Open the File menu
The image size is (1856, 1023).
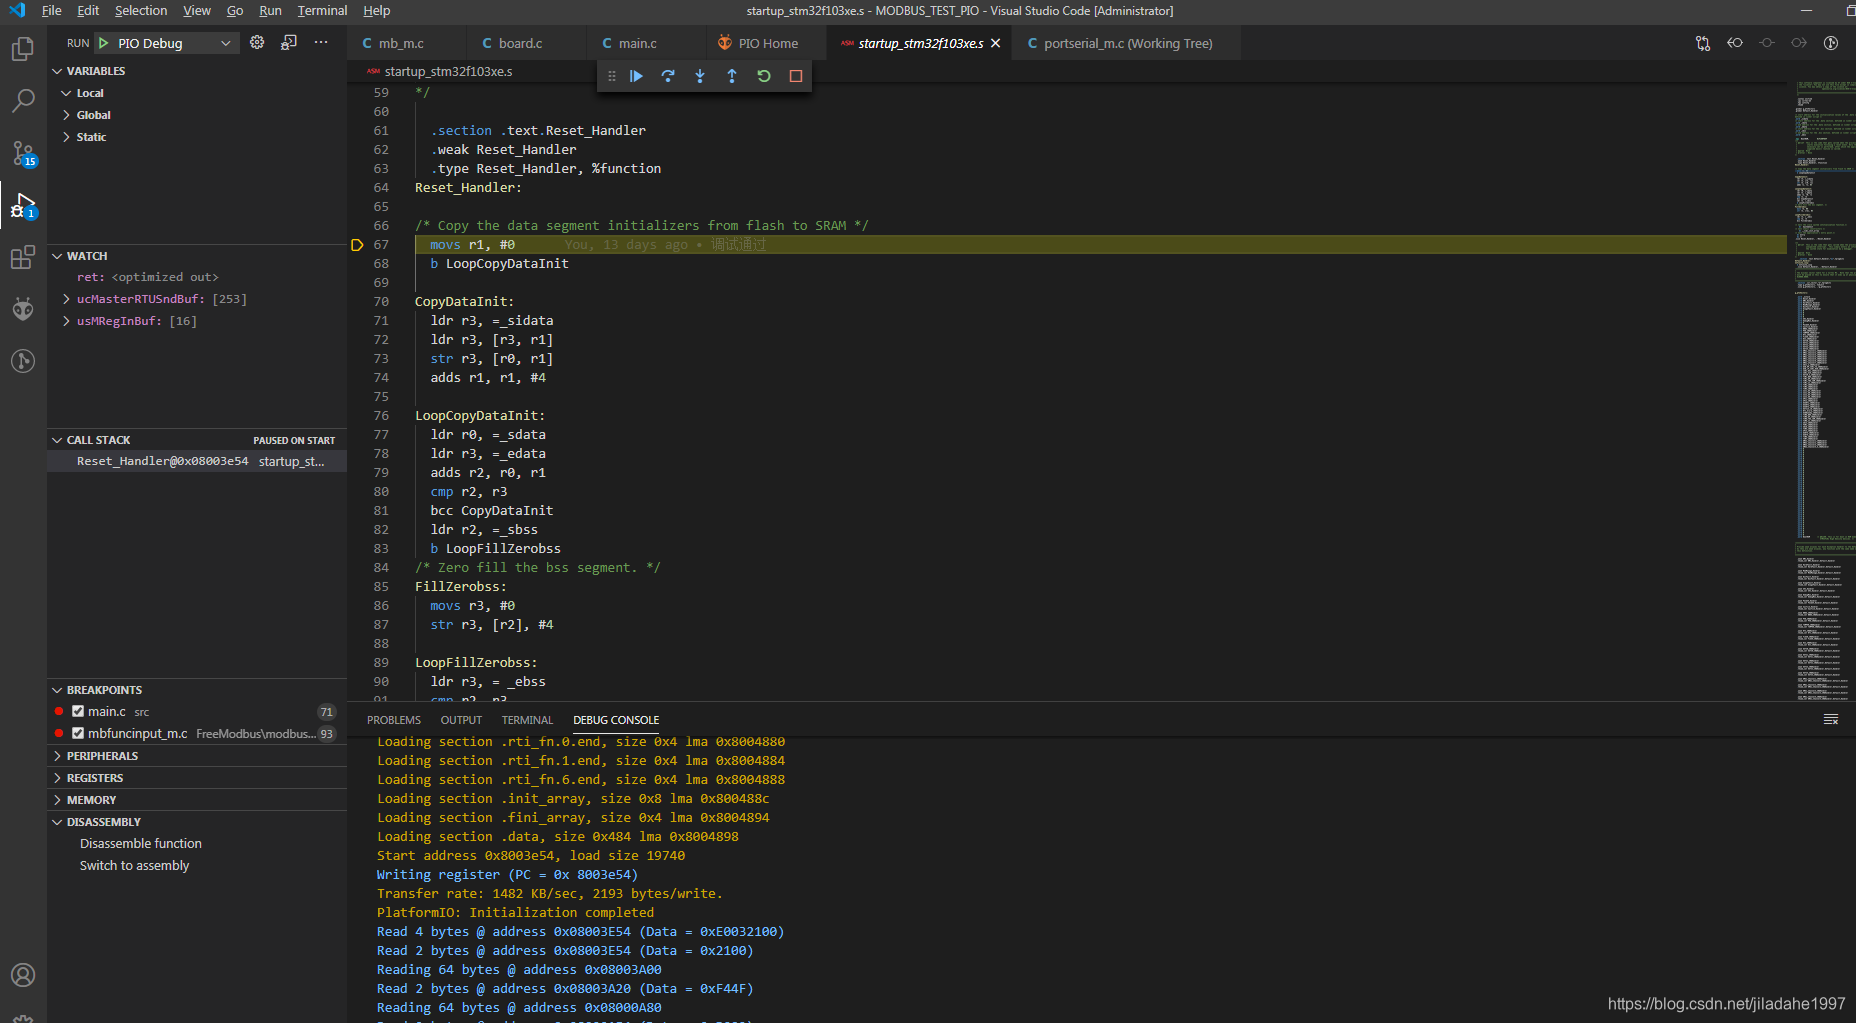(52, 11)
